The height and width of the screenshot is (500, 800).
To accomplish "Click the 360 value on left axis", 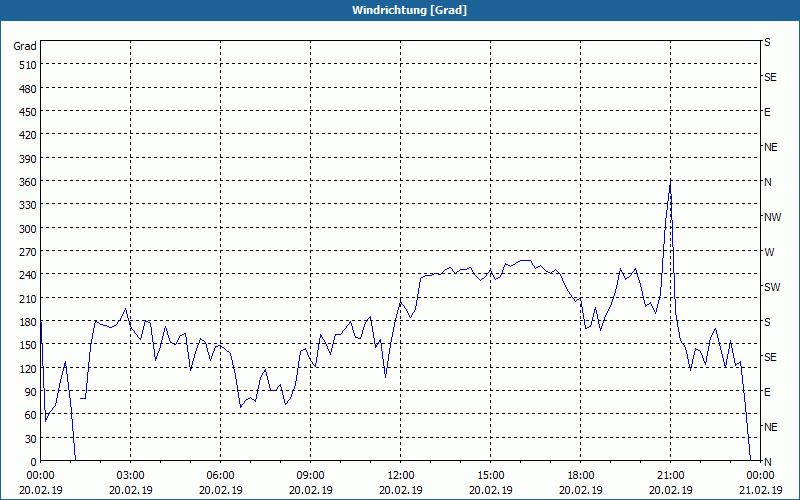I will point(29,182).
